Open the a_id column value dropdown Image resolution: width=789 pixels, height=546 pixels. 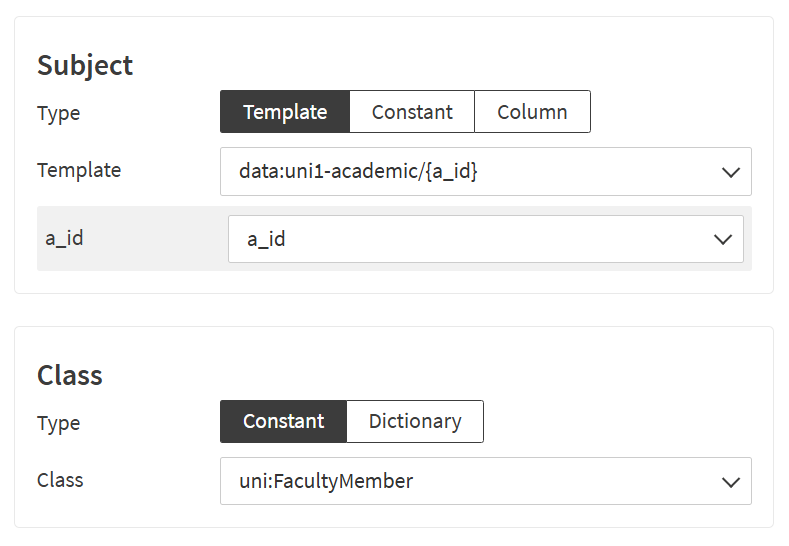pos(470,239)
